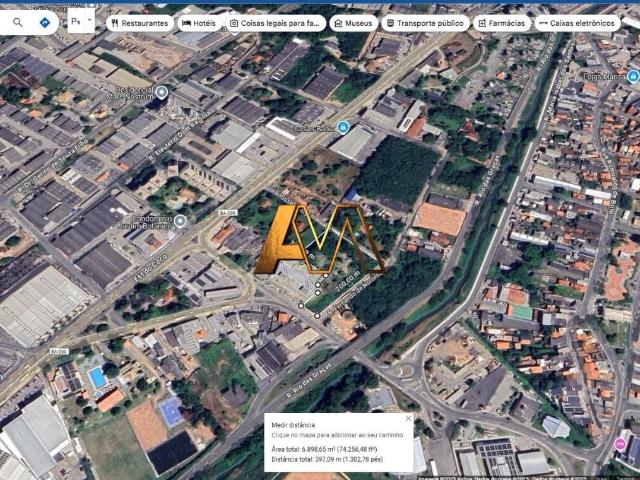Screen dimensions: 640x480
Task: Click the Clique no mapa para adicionar hint text
Action: coord(337,435)
